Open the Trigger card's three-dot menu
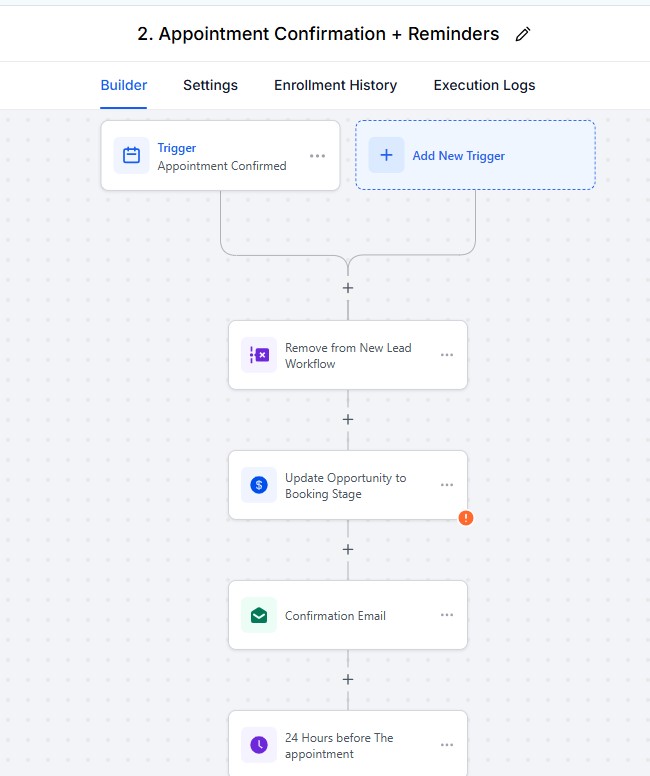Screen dimensions: 650x776 [317, 156]
